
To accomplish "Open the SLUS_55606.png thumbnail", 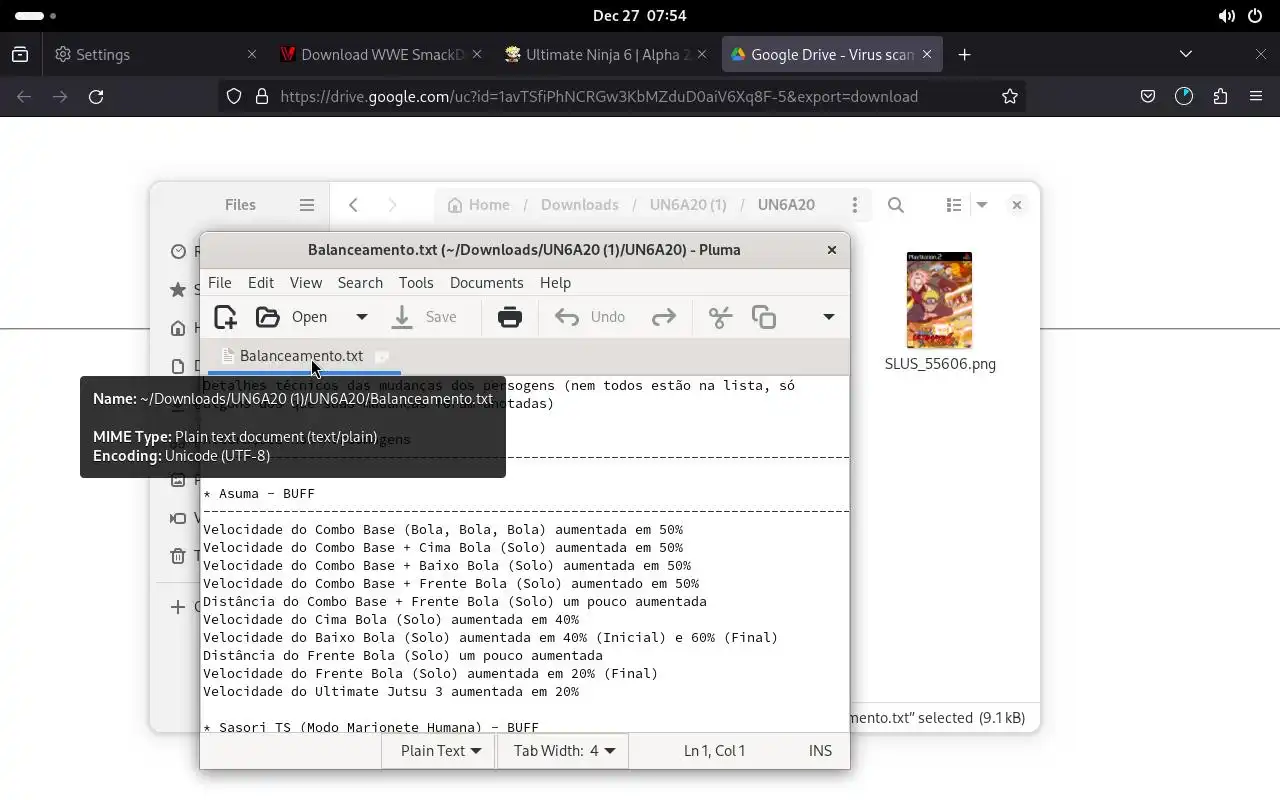I will tap(939, 300).
